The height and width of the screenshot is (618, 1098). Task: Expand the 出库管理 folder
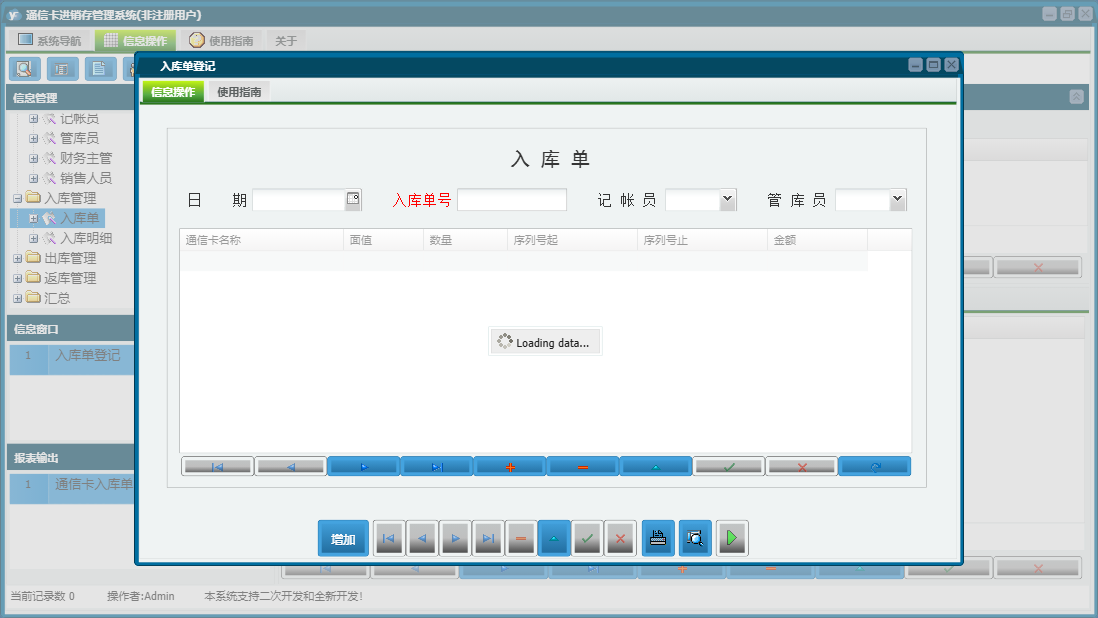click(18, 258)
